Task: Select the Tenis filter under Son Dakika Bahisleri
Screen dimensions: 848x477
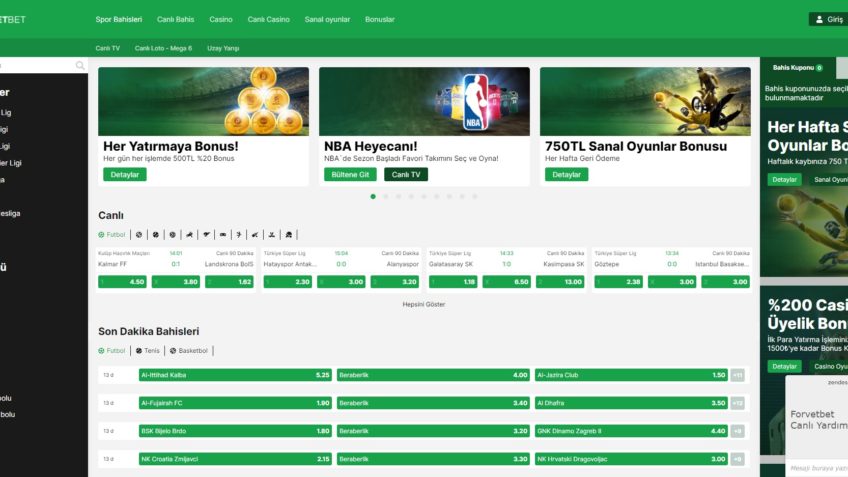Action: point(147,351)
